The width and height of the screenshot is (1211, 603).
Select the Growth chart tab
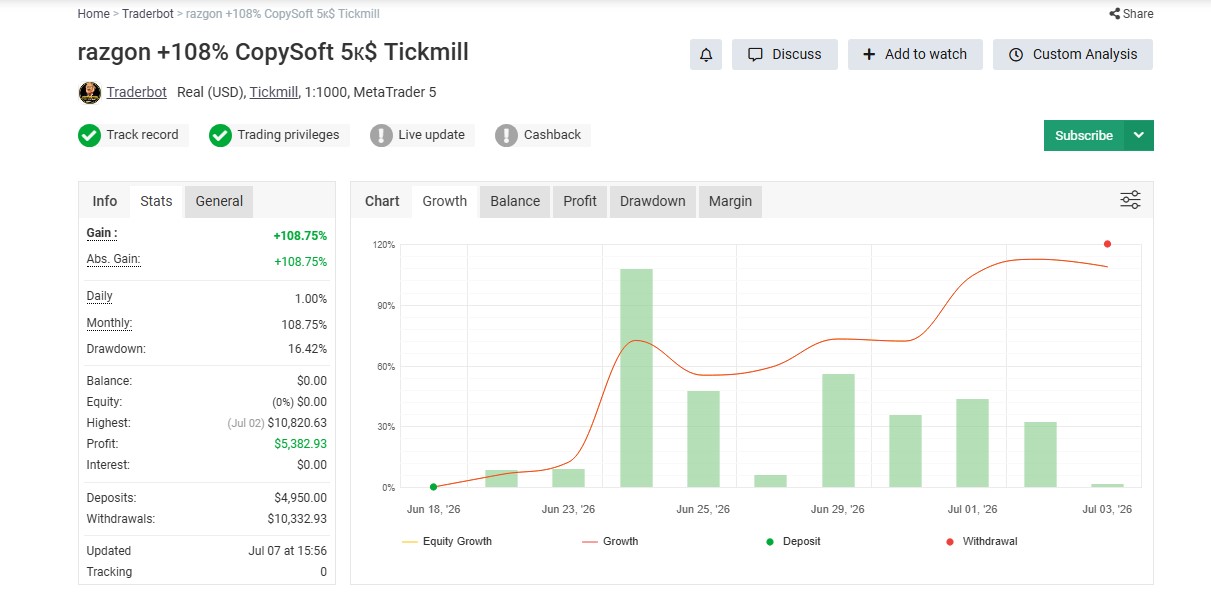[445, 201]
